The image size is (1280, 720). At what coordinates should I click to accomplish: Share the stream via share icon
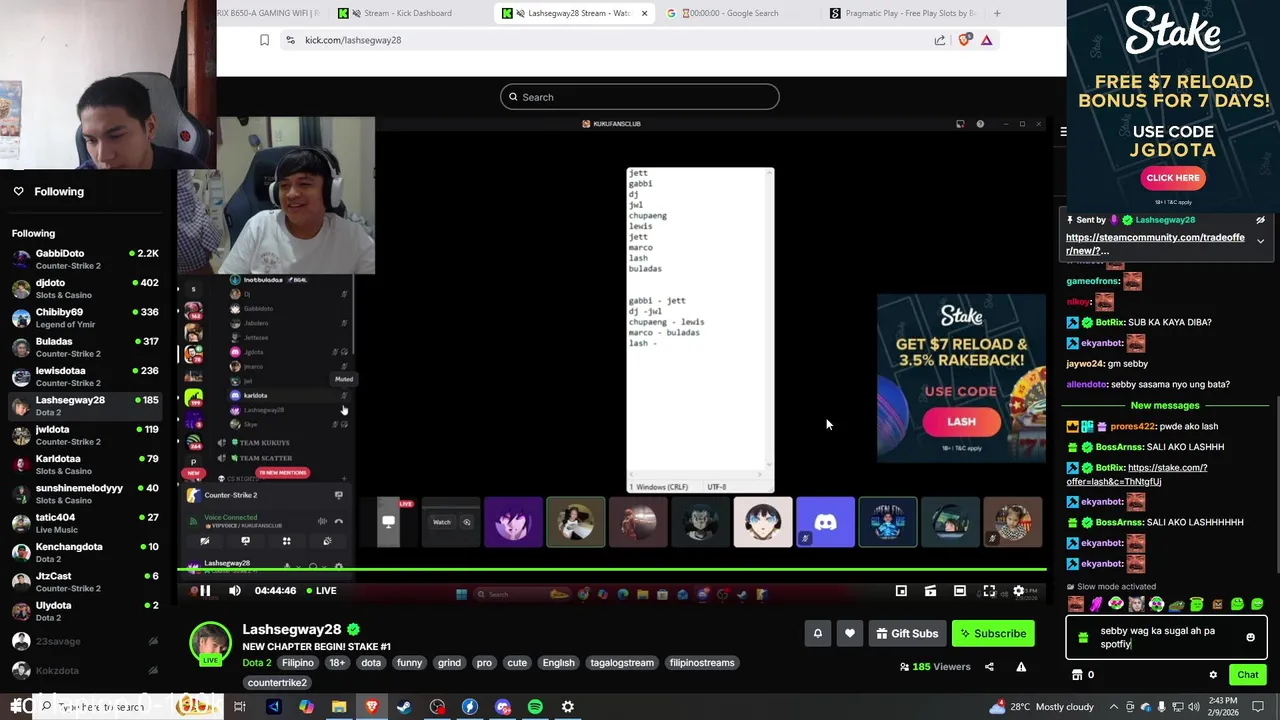coord(991,667)
